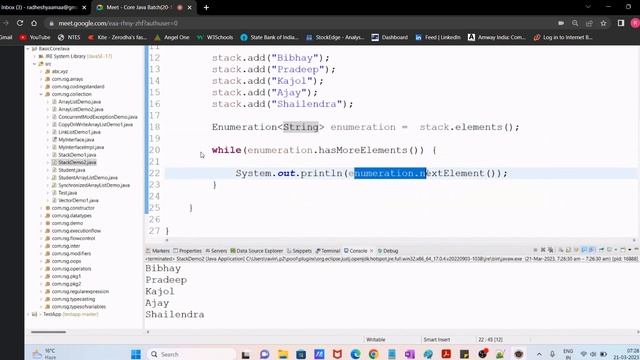Show hidden system tray icons

click(539, 354)
